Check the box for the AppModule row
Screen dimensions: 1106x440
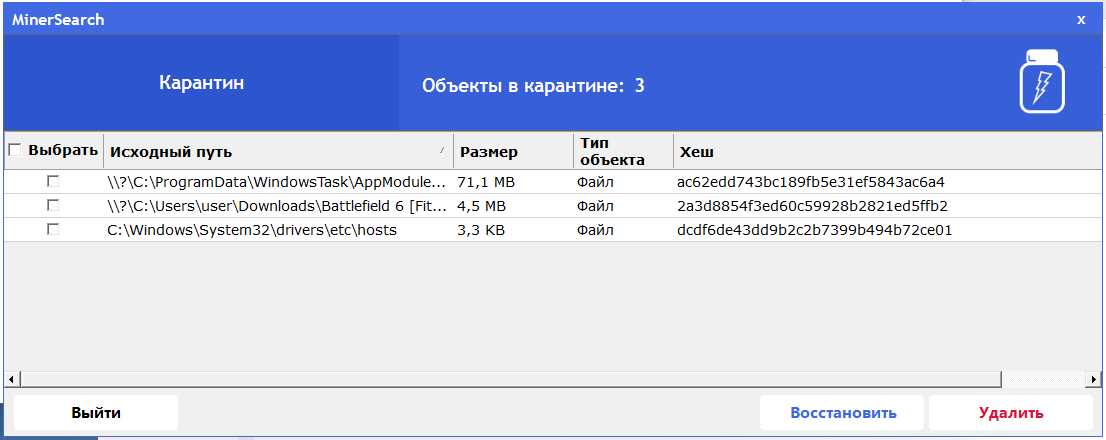(x=53, y=181)
